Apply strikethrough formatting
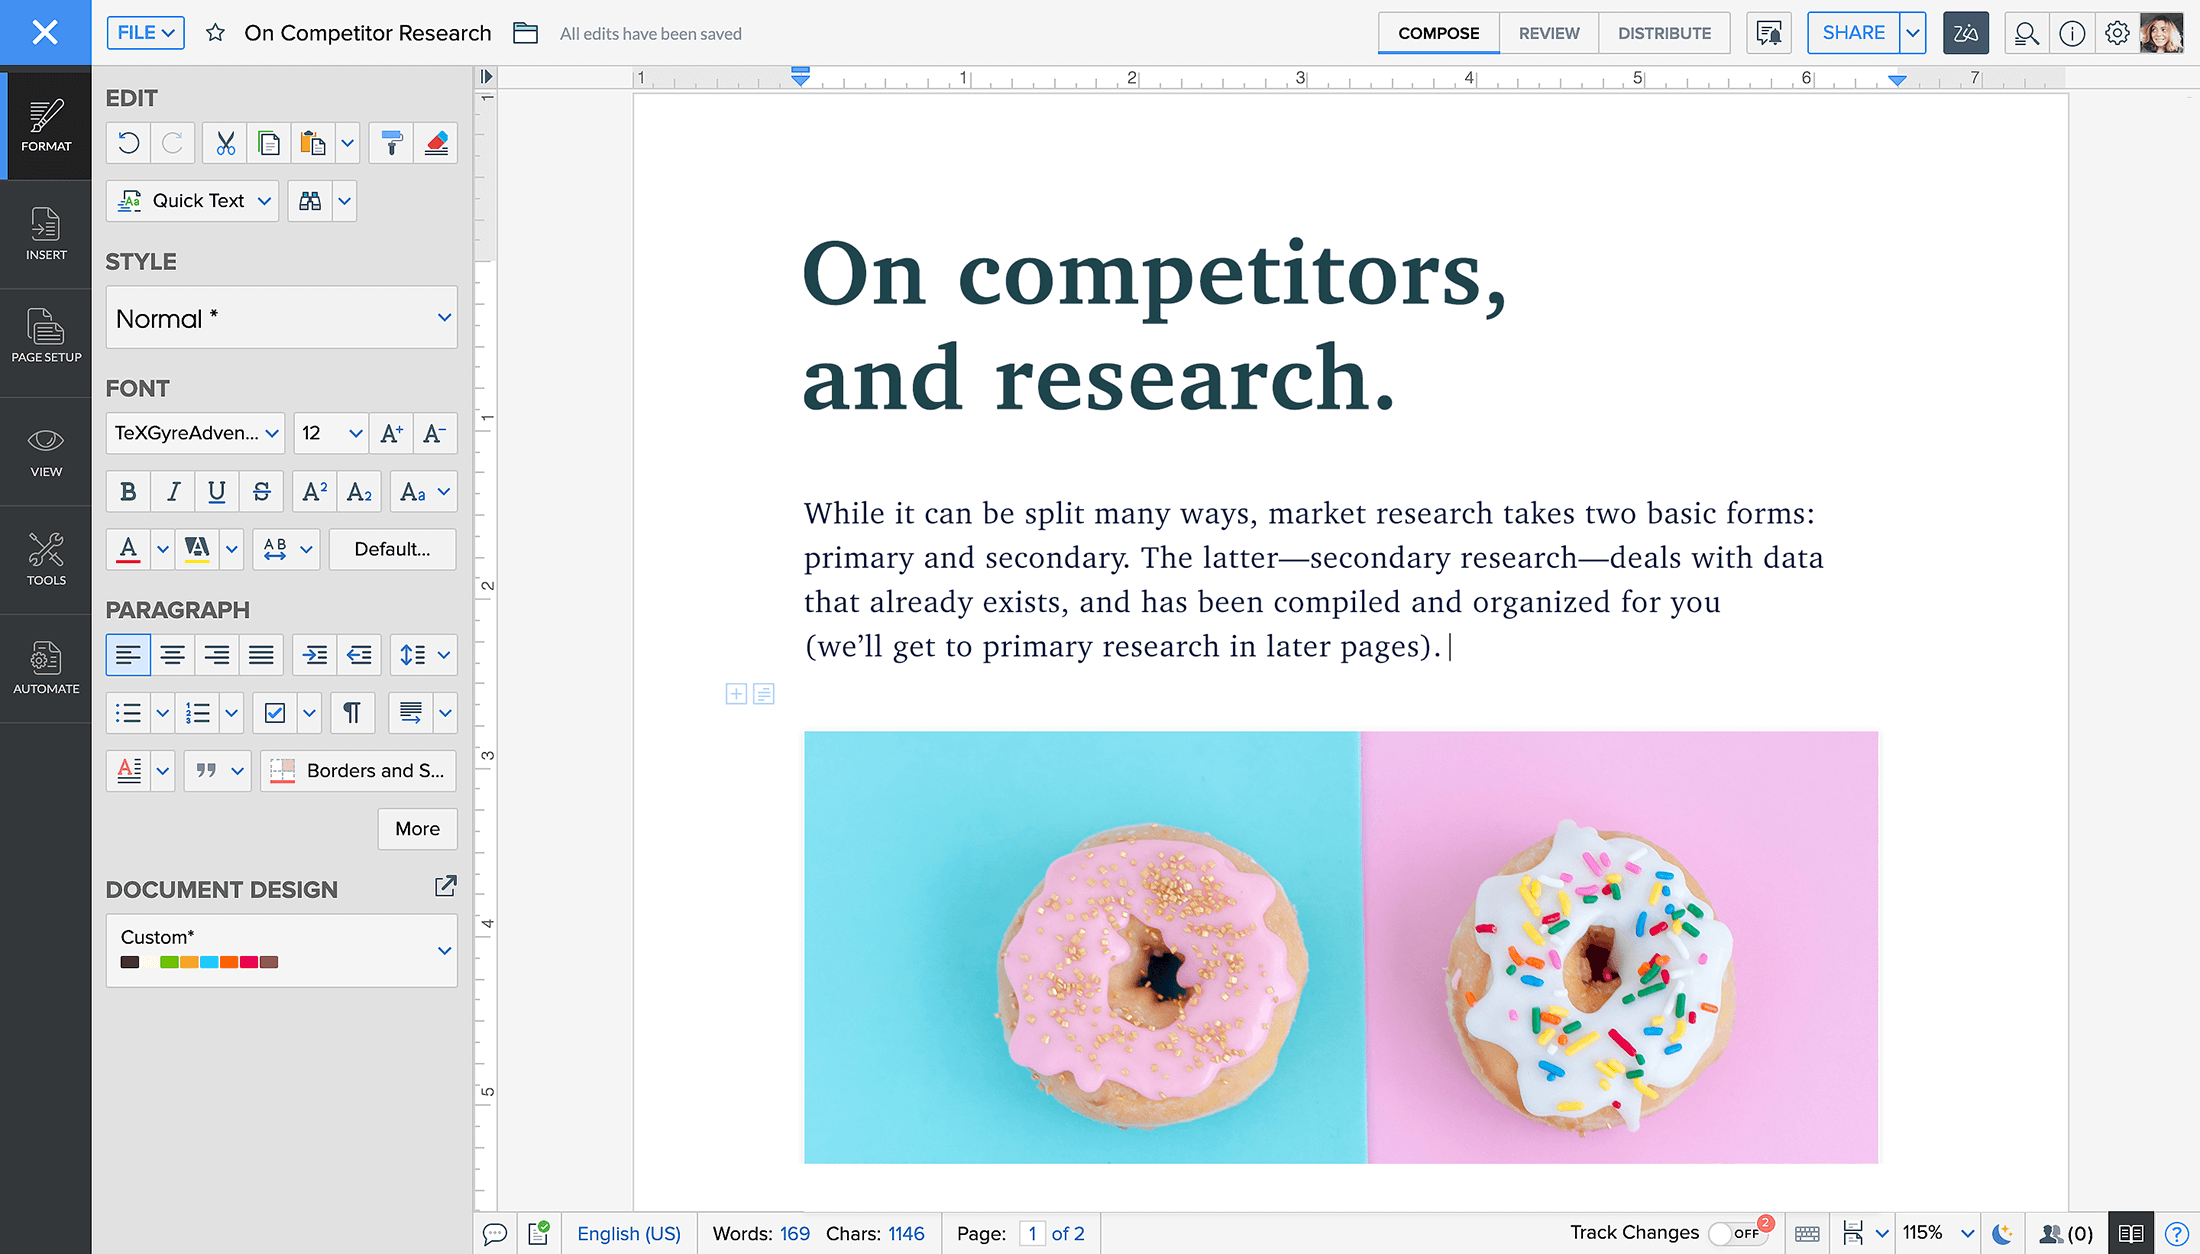The width and height of the screenshot is (2200, 1254). click(261, 491)
